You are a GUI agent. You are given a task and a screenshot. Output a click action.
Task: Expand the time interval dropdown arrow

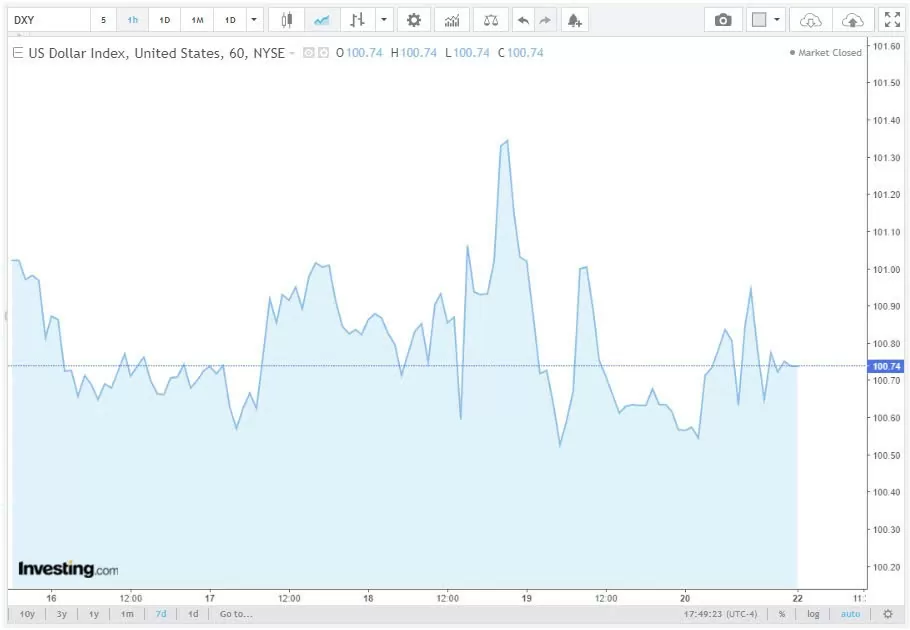[x=254, y=20]
